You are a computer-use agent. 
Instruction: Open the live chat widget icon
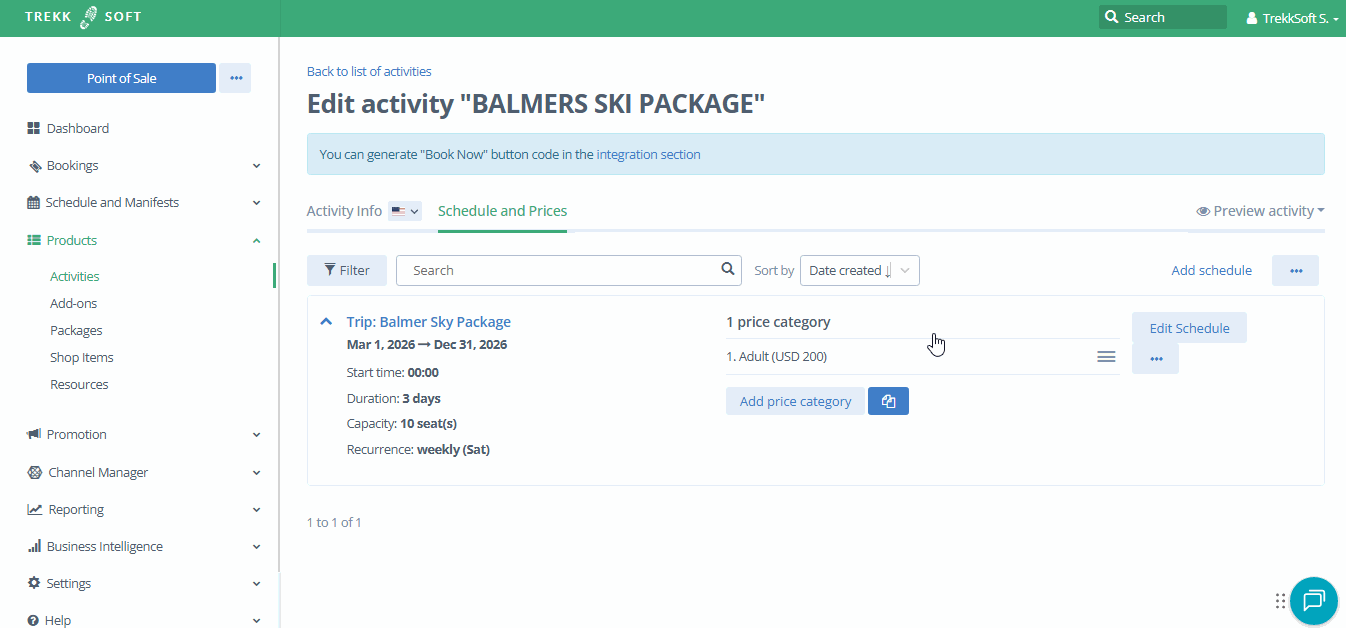1313,600
